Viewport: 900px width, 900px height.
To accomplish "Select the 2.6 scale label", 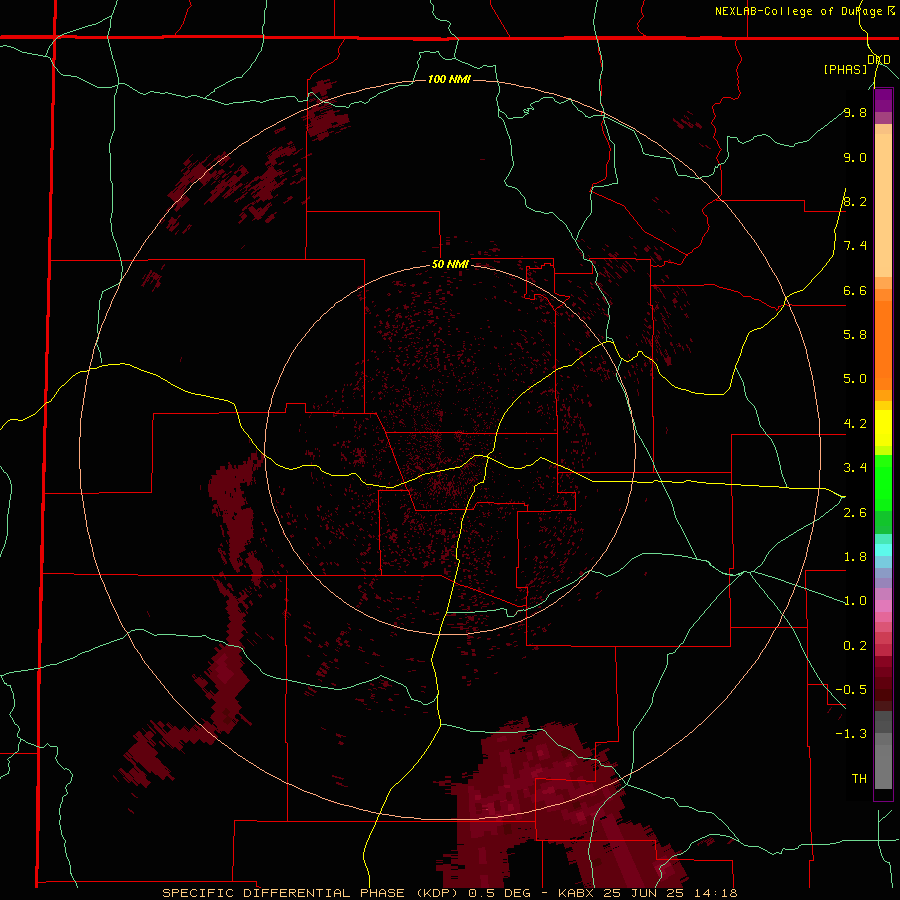I will (855, 513).
